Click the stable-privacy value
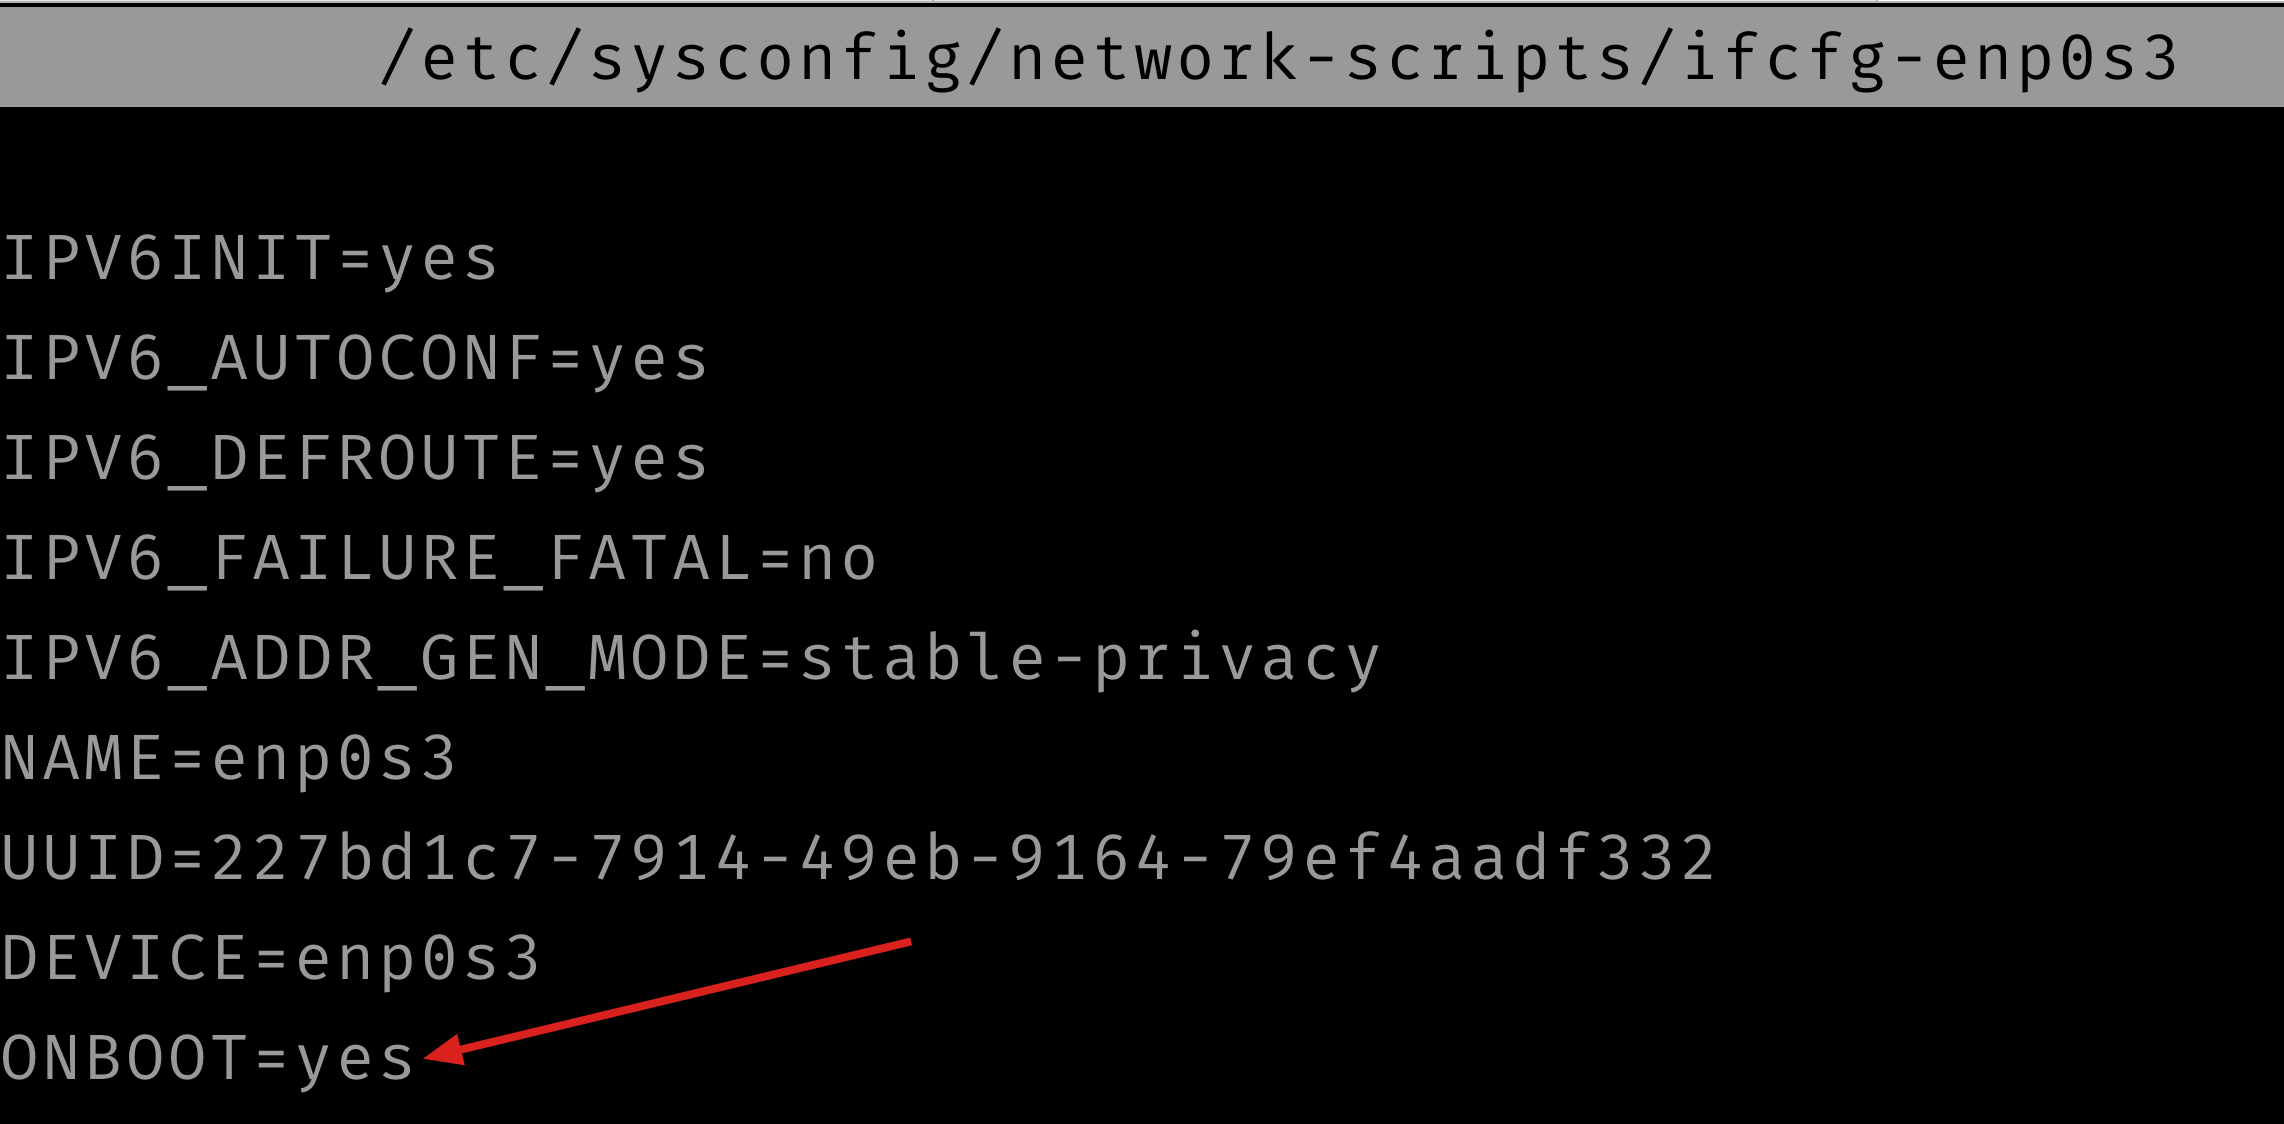The width and height of the screenshot is (2284, 1124). pos(1090,660)
